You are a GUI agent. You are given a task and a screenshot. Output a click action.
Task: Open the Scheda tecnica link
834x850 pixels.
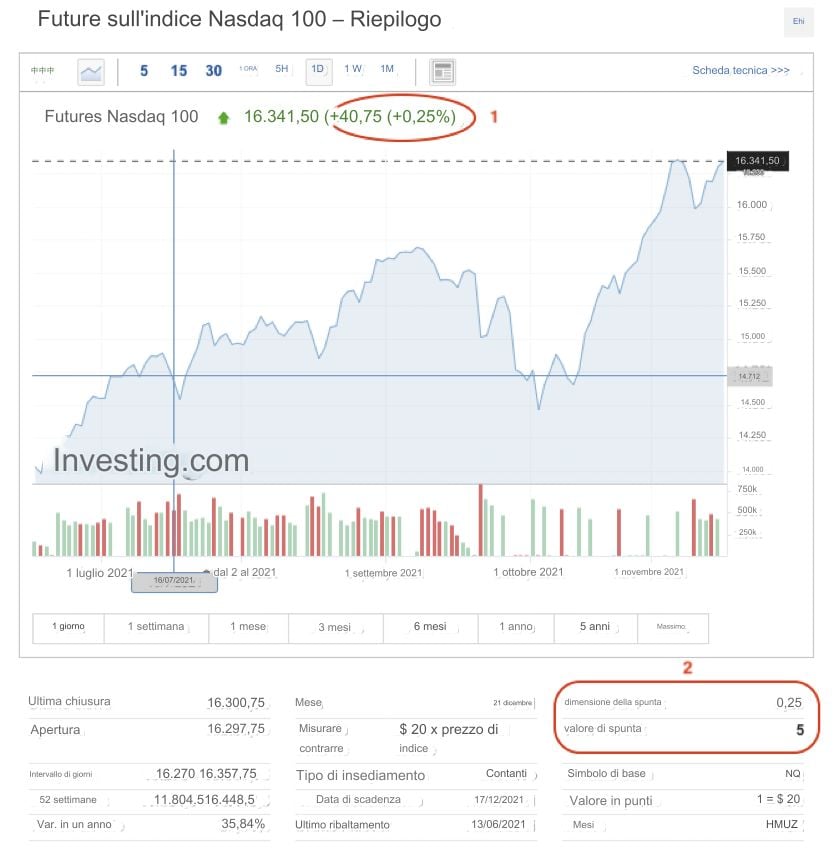point(740,71)
